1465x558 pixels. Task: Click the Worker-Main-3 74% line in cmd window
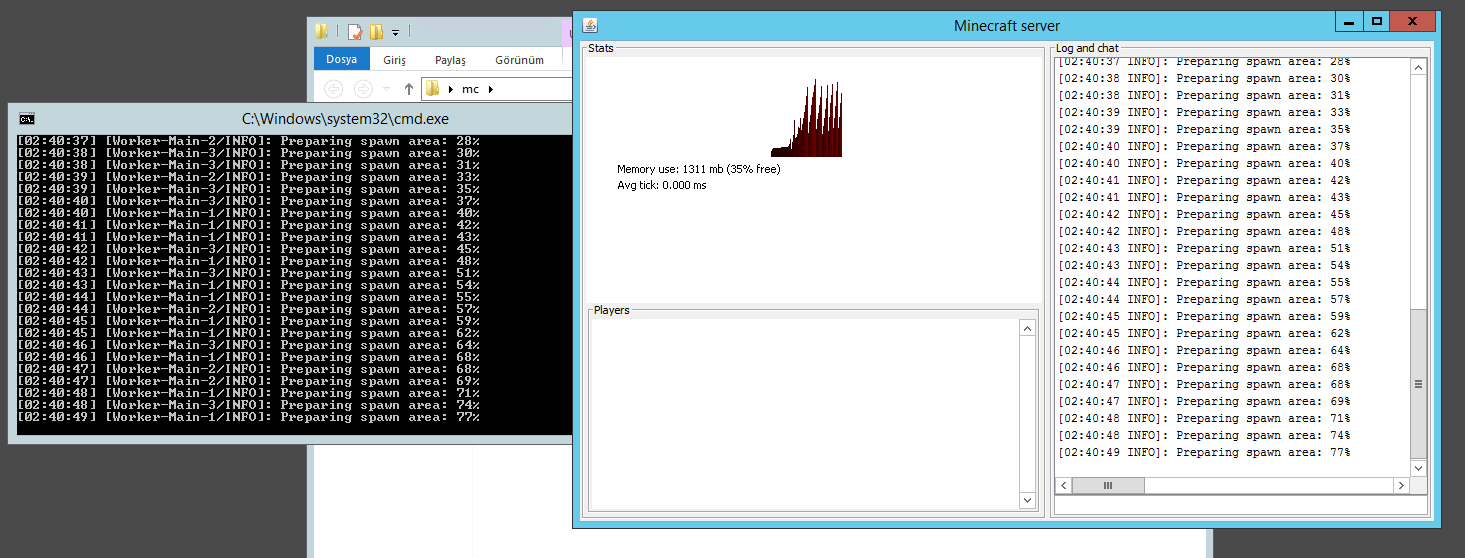(x=249, y=405)
